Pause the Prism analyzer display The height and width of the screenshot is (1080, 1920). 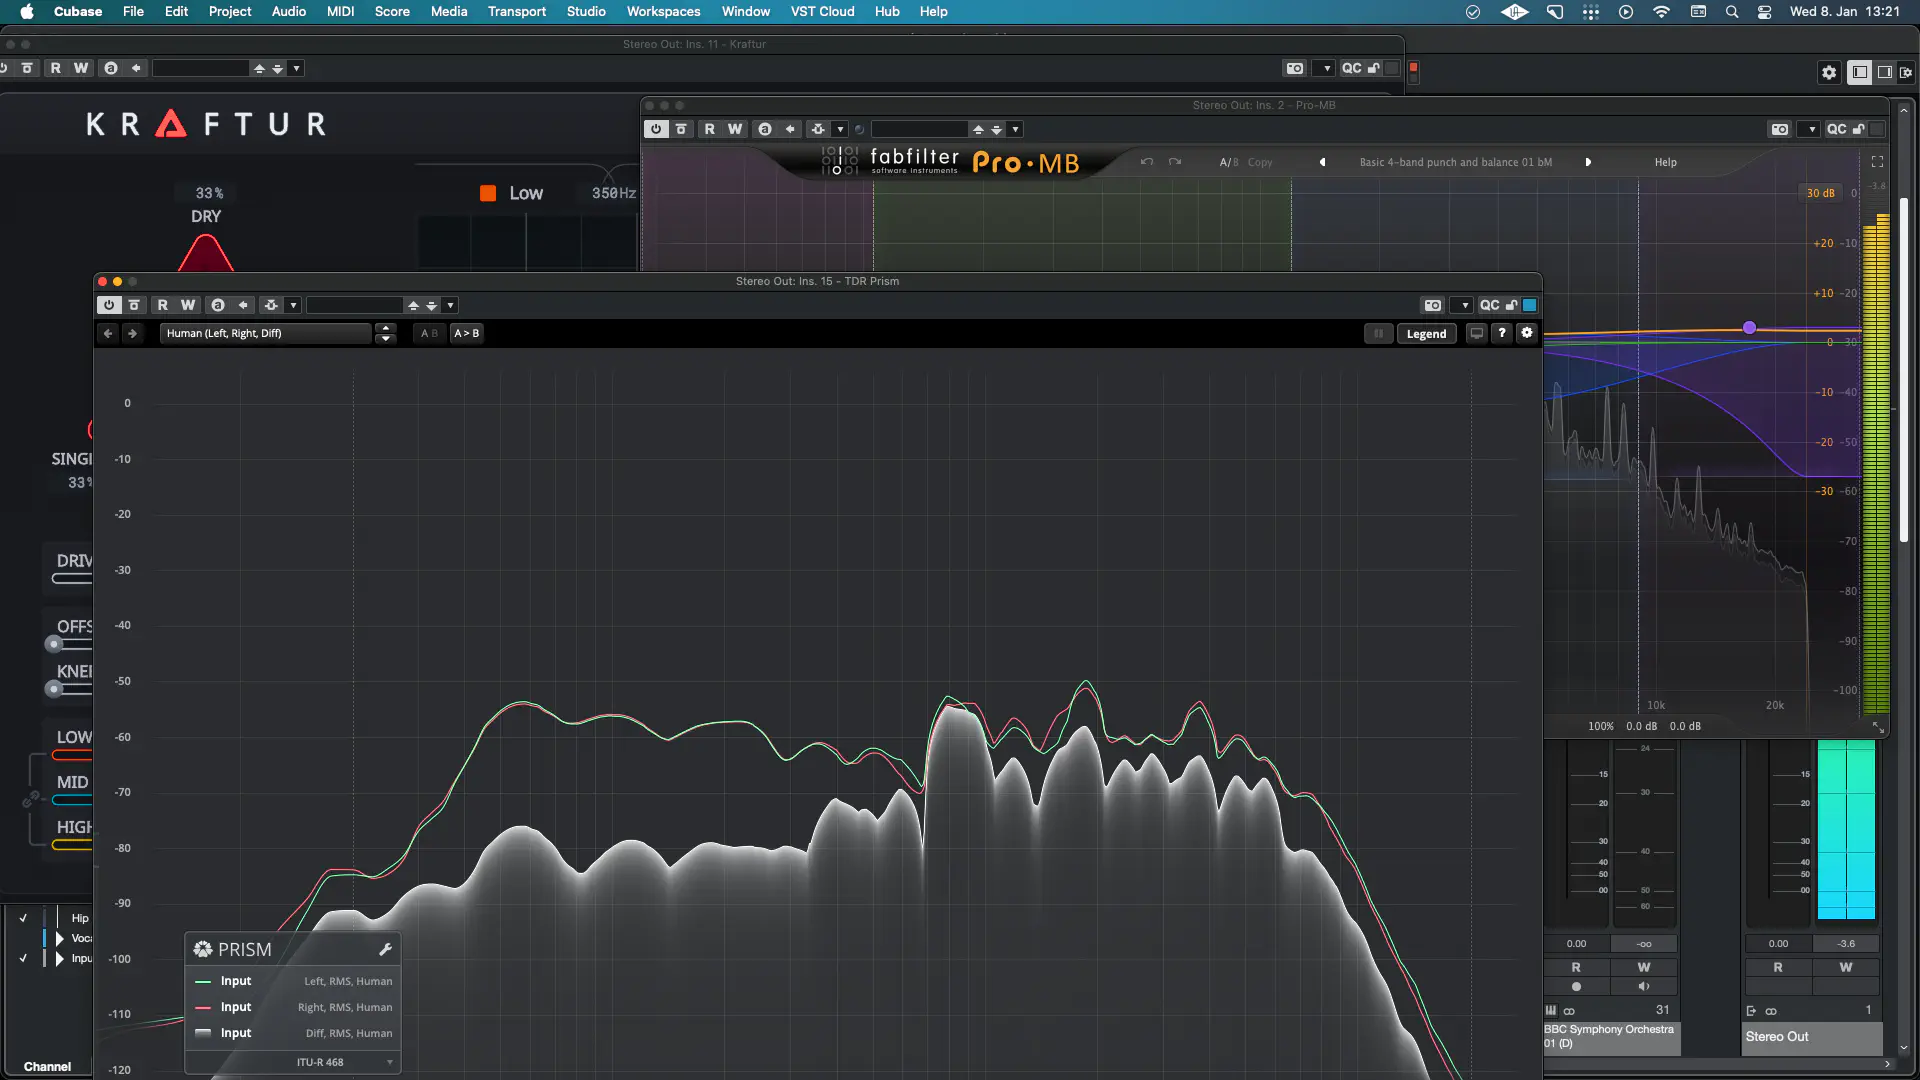1378,334
